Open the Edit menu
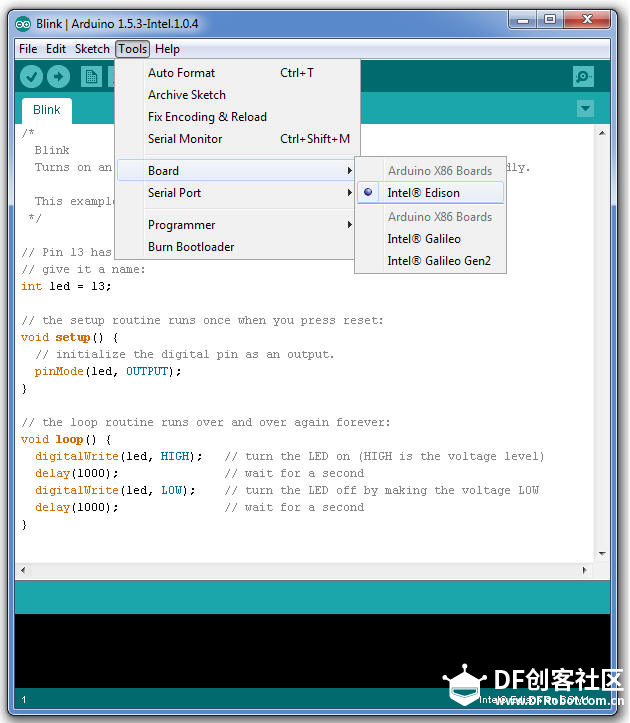This screenshot has width=630, height=723. tap(56, 49)
